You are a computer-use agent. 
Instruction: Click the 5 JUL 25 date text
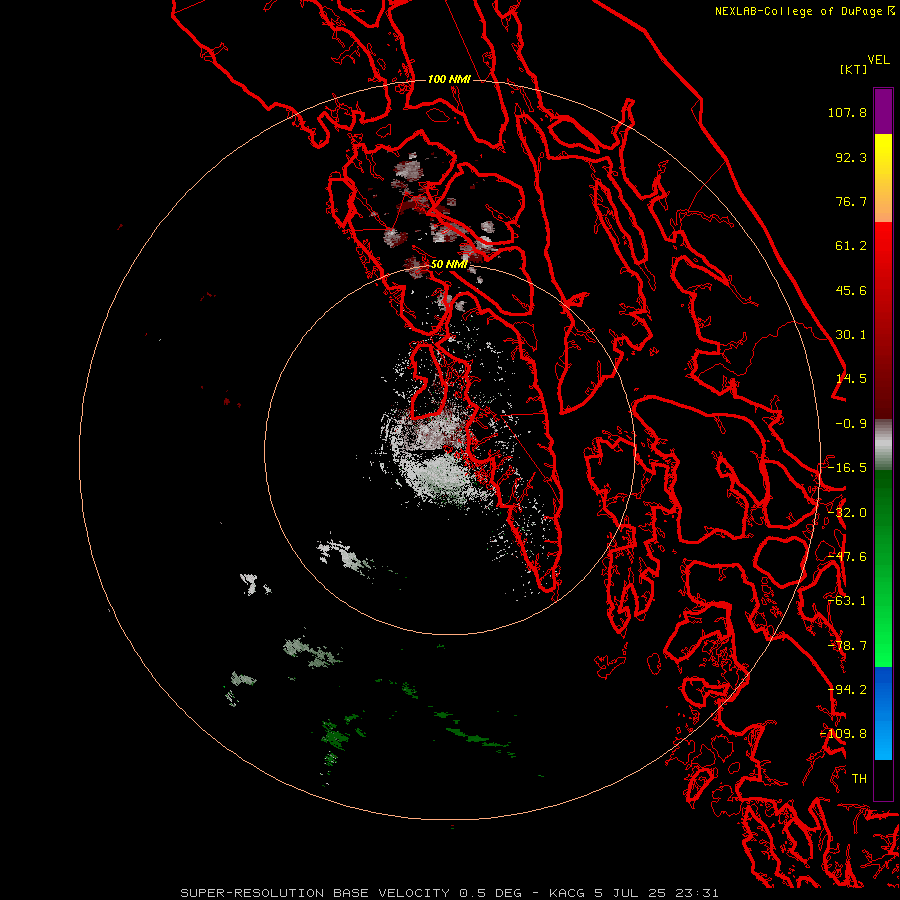(630, 893)
